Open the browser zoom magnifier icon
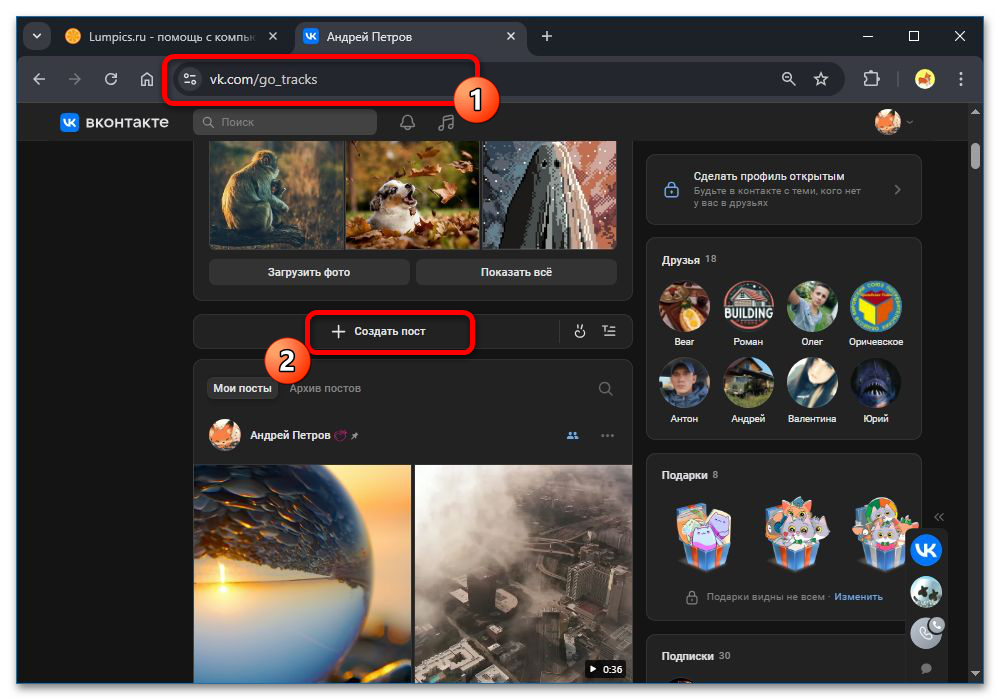This screenshot has height=700, width=1000. coord(788,79)
